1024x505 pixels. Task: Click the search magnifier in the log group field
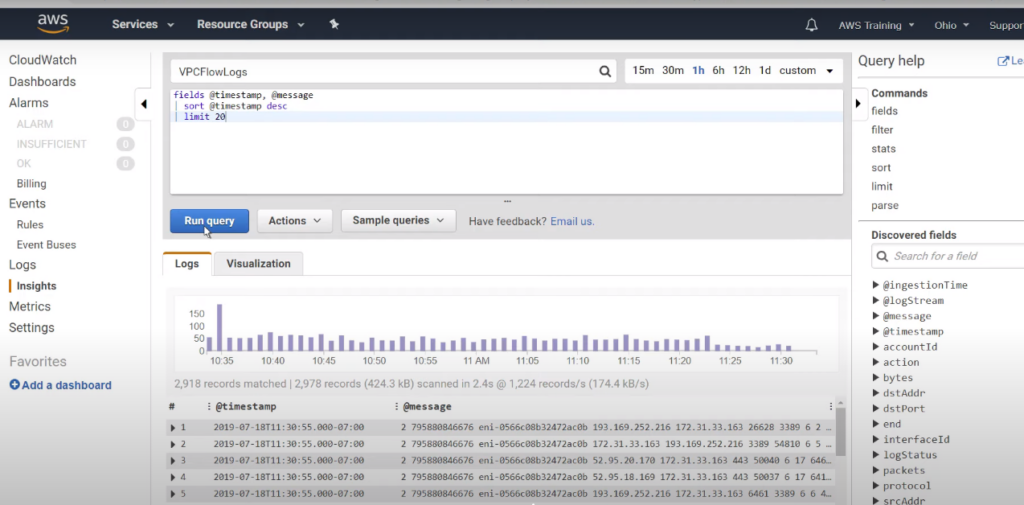point(605,71)
